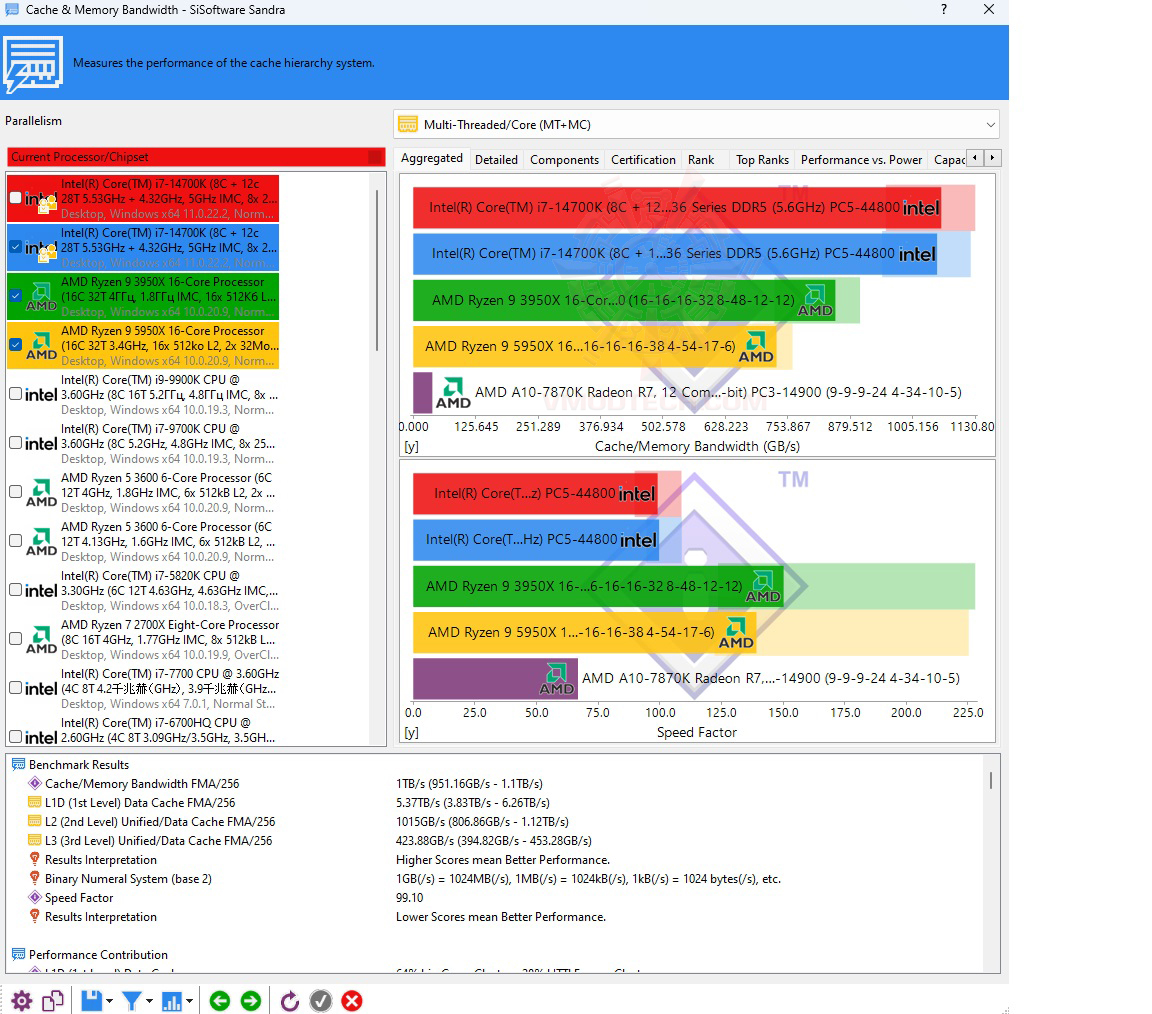Image resolution: width=1152 pixels, height=1014 pixels.
Task: Click the grey checkmark OK icon
Action: [321, 1001]
